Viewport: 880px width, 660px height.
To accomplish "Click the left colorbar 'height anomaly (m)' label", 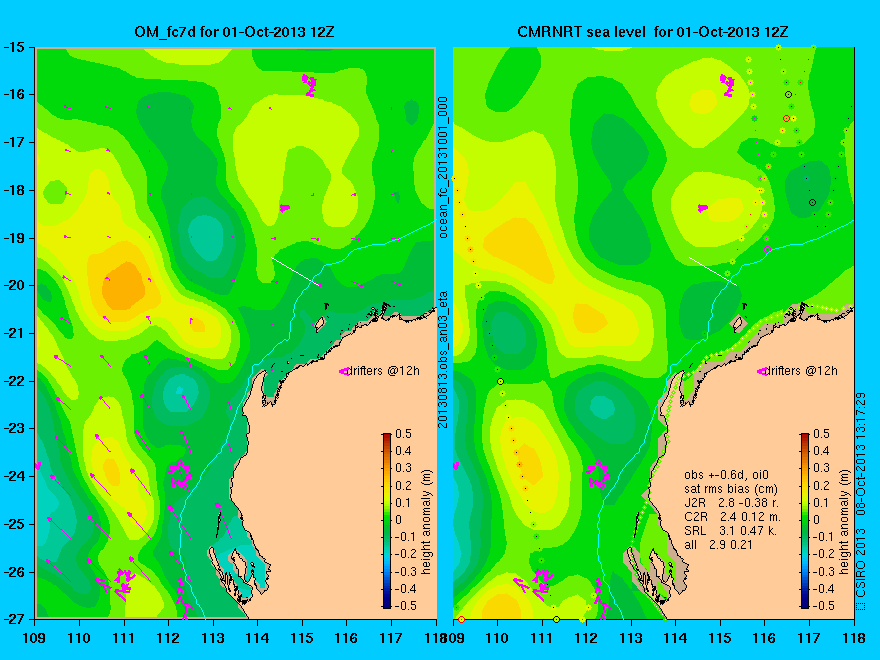I will tap(427, 522).
